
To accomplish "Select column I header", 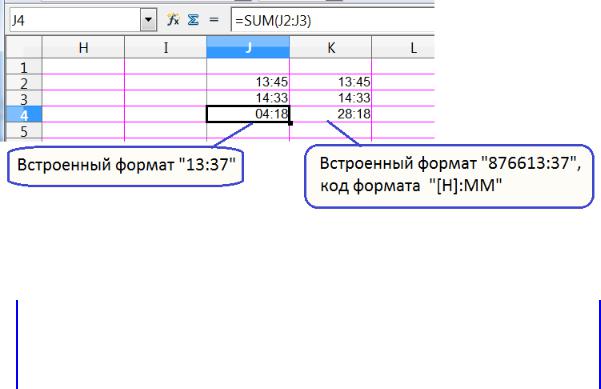I will [166, 48].
